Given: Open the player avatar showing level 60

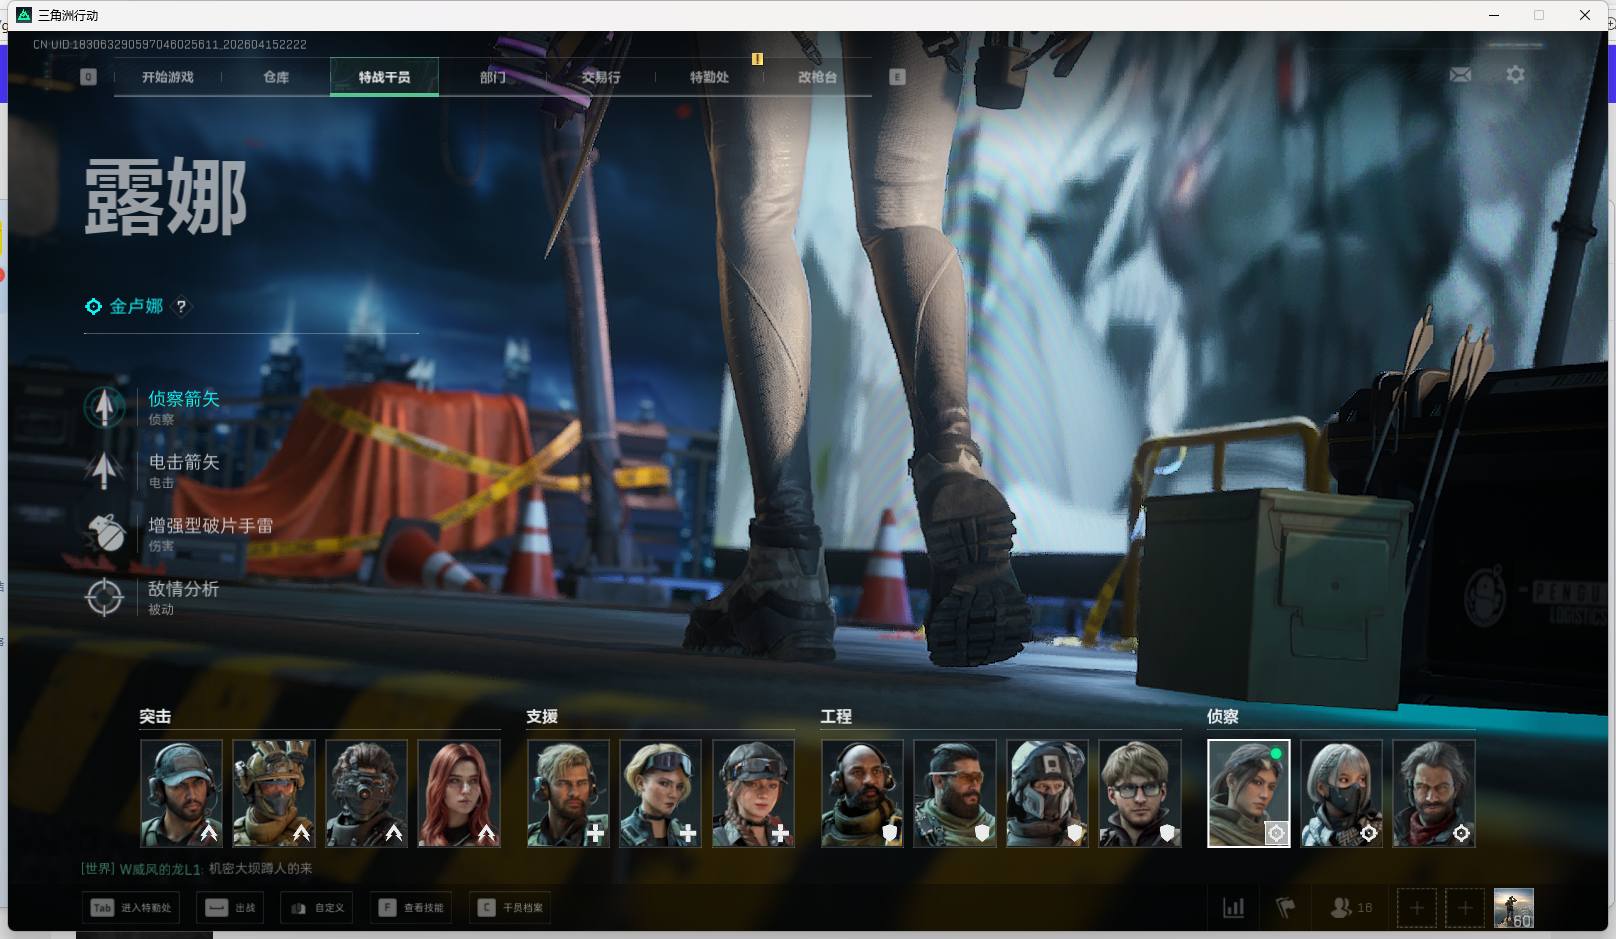Looking at the screenshot, I should click(1513, 908).
